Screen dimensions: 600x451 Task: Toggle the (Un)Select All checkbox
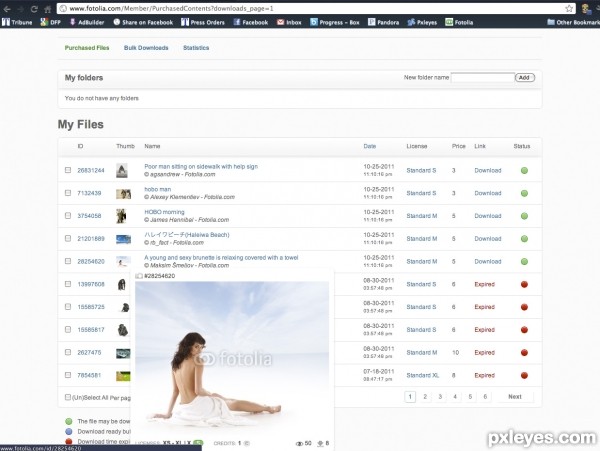pos(68,397)
